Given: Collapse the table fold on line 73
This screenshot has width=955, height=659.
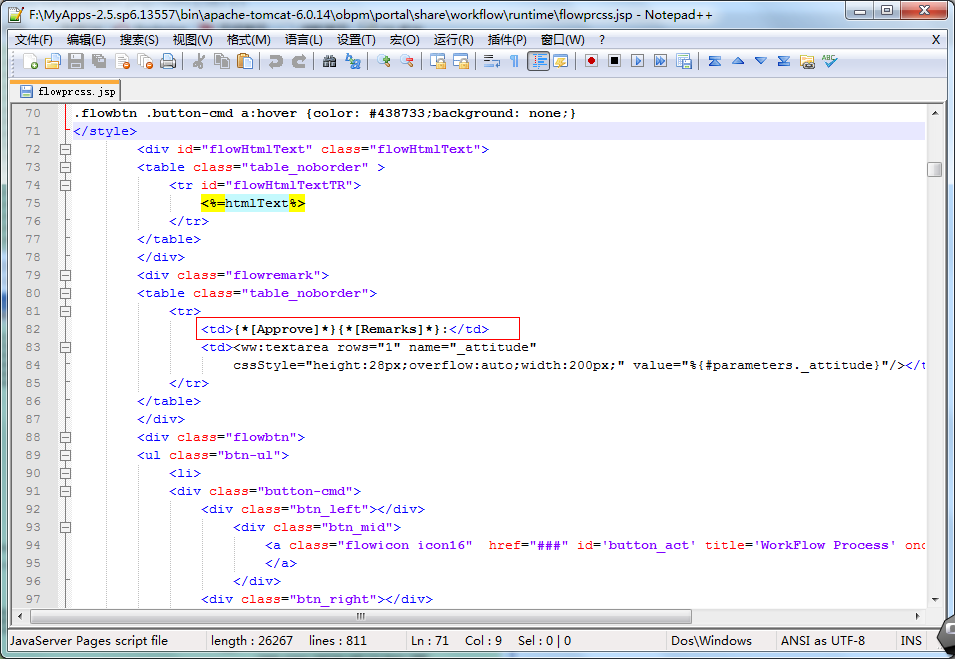Looking at the screenshot, I should click(x=65, y=167).
